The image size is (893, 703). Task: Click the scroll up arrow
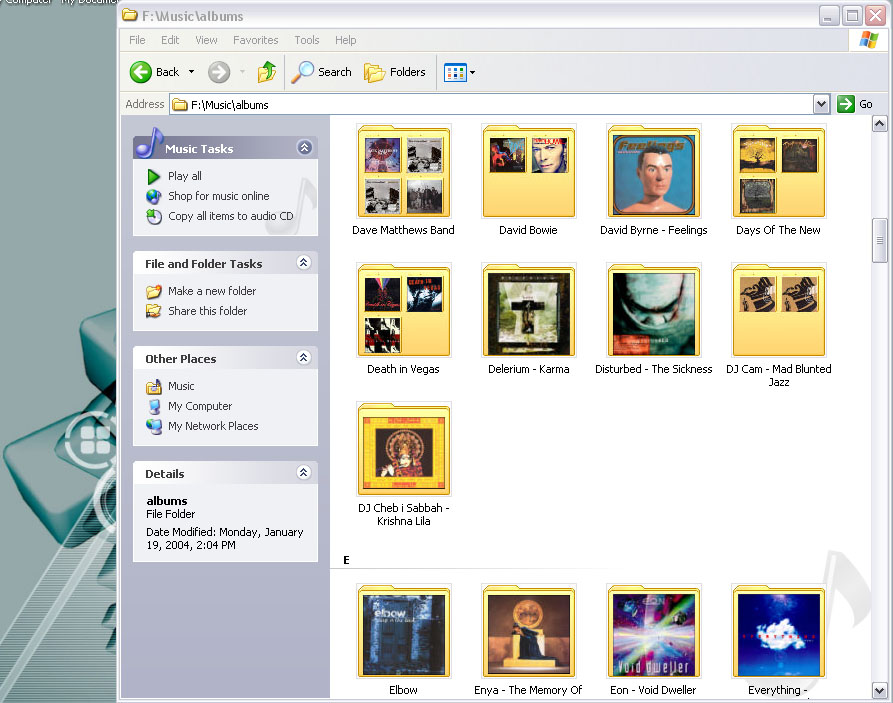pyautogui.click(x=879, y=124)
